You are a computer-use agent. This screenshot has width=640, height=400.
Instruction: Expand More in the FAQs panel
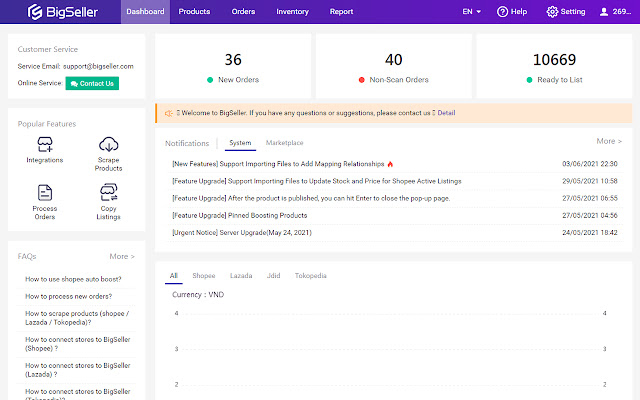coord(122,256)
